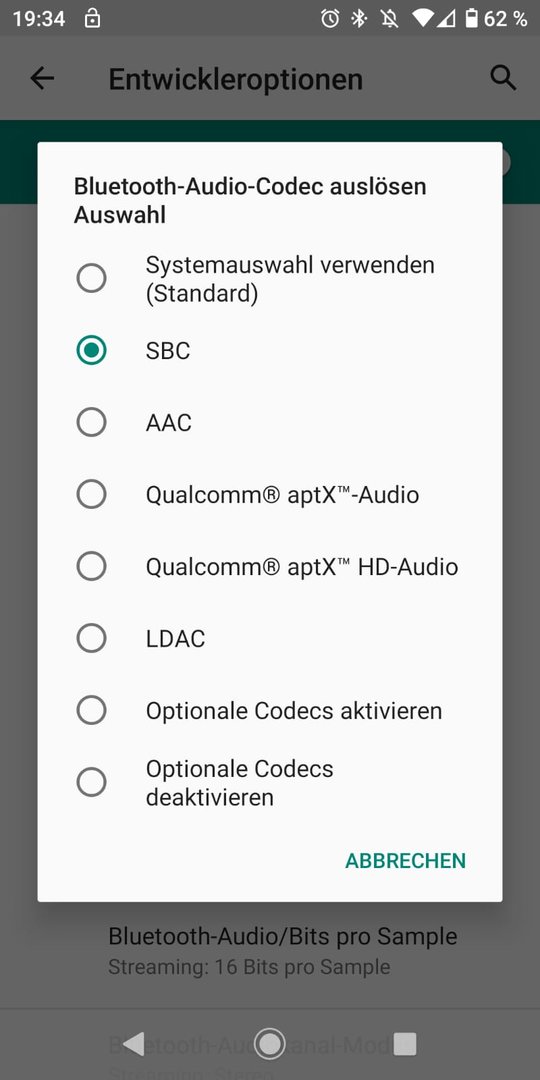Tap the Bluetooth status bar icon
The image size is (540, 1080).
coord(359,19)
